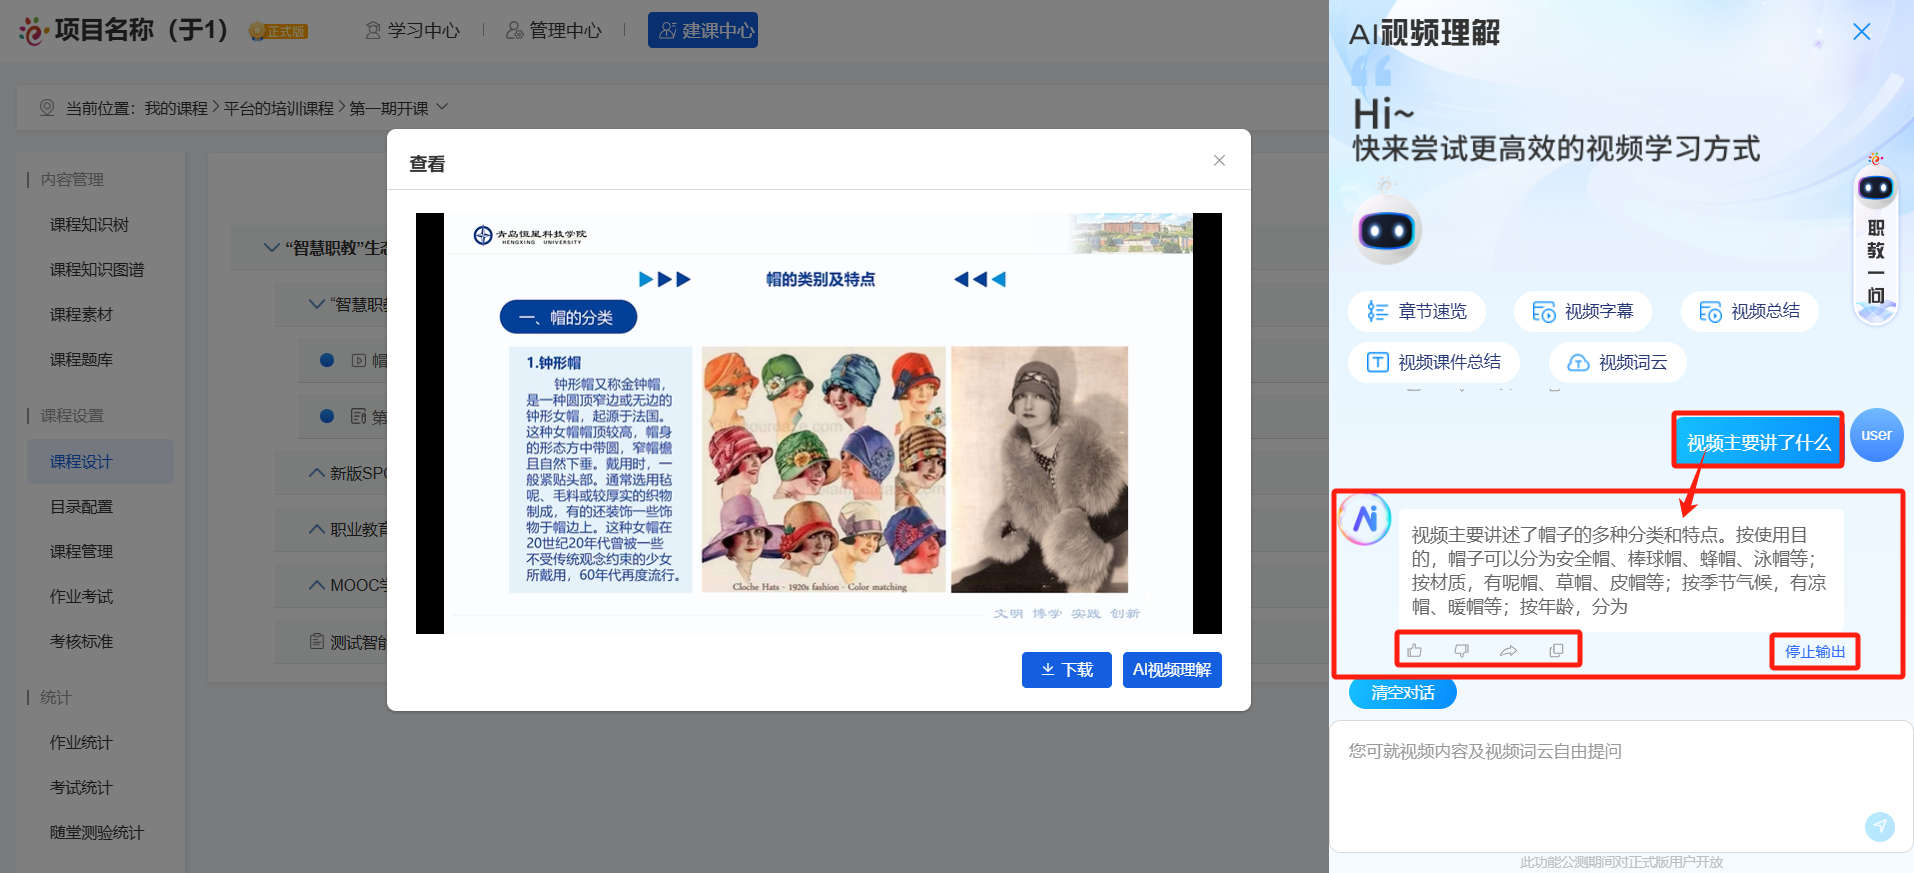Screen dimensions: 1914x873
Task: Click the AI avatar icon beside the reply
Action: click(x=1364, y=519)
